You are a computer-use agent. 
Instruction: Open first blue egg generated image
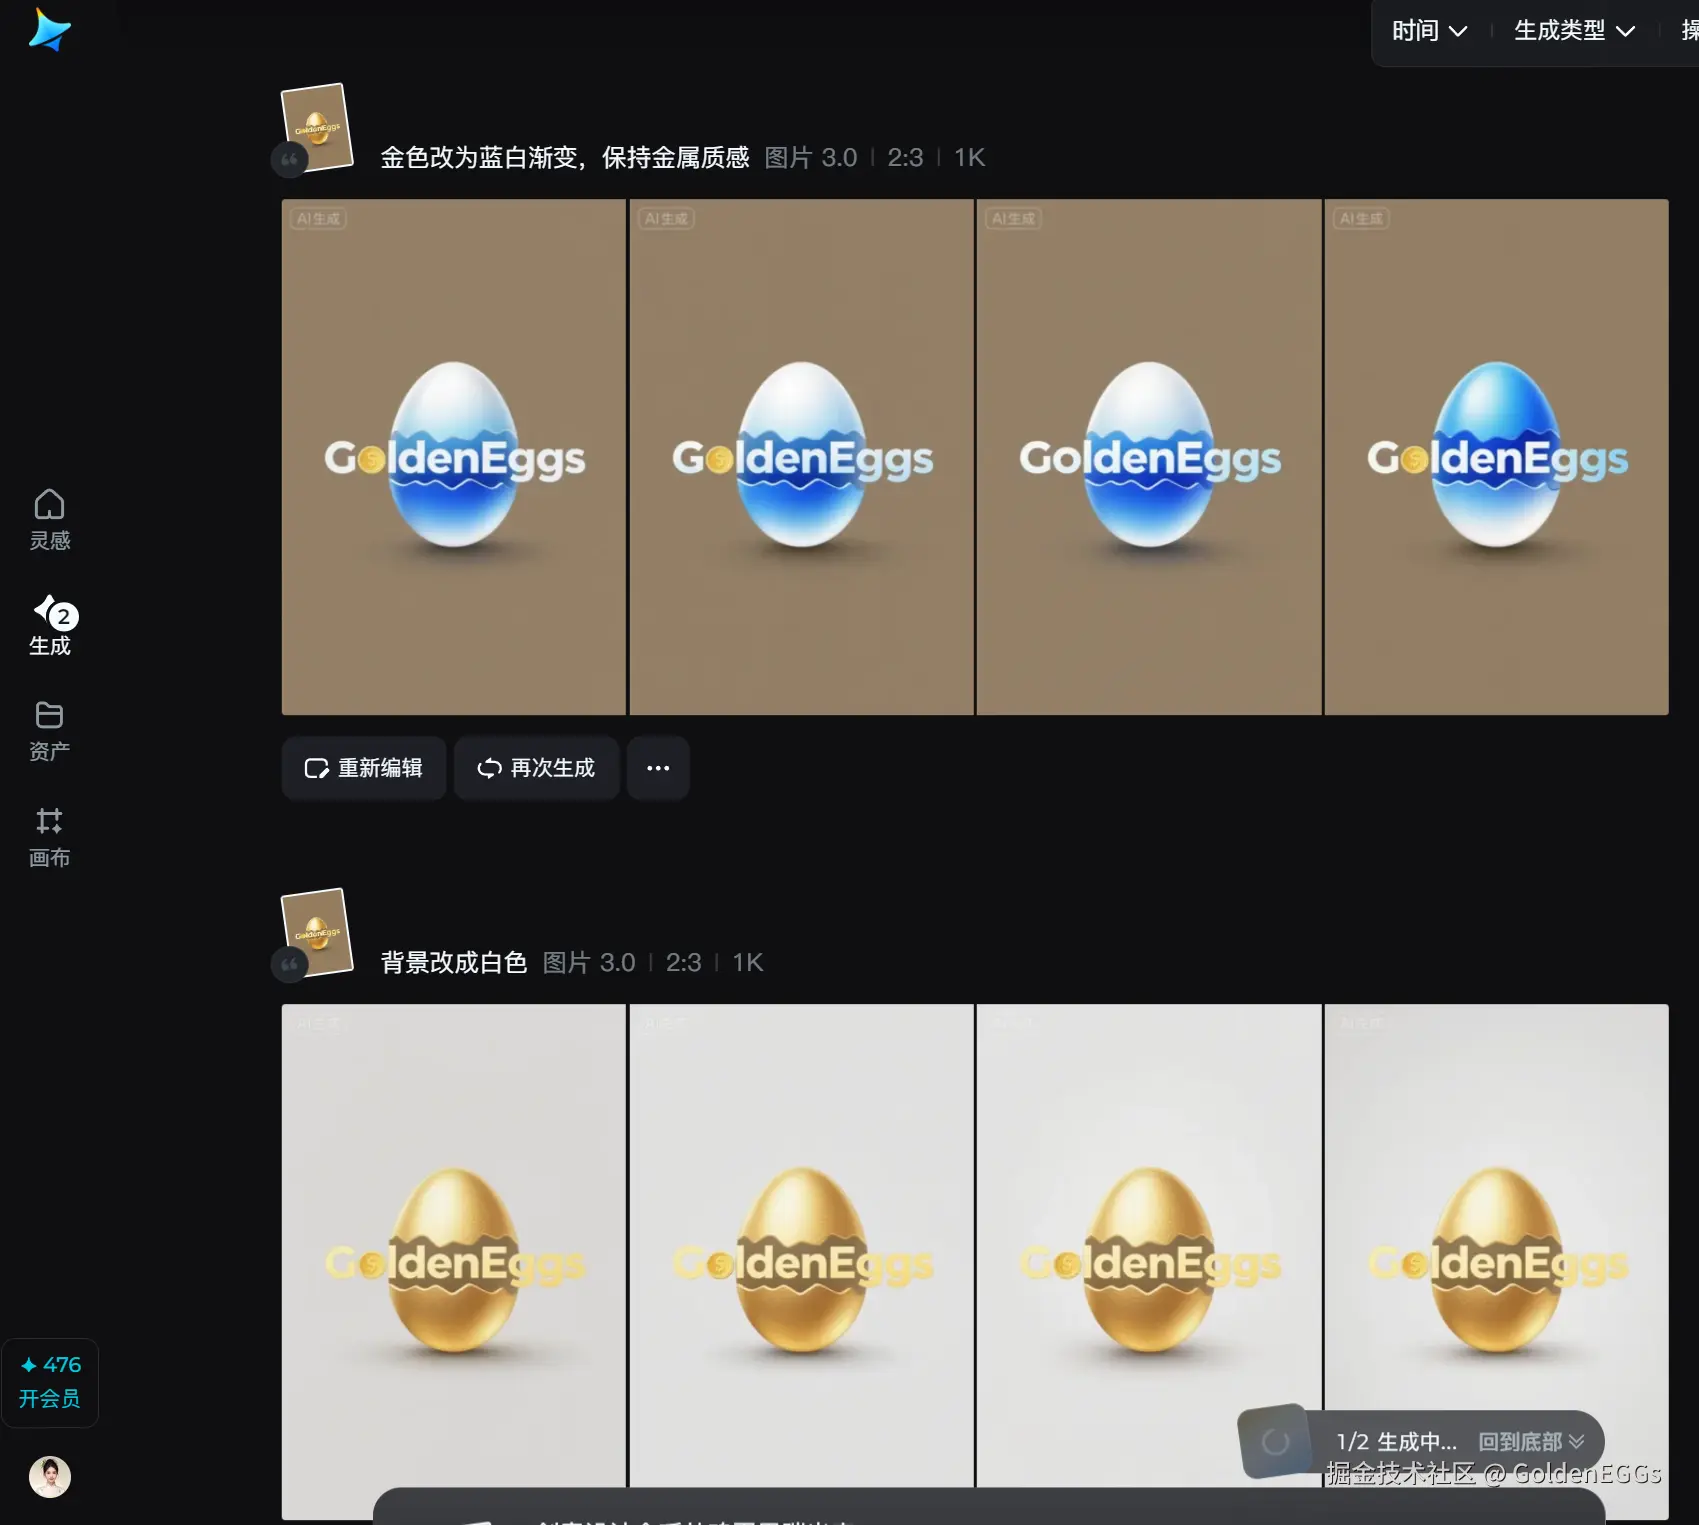coord(454,457)
